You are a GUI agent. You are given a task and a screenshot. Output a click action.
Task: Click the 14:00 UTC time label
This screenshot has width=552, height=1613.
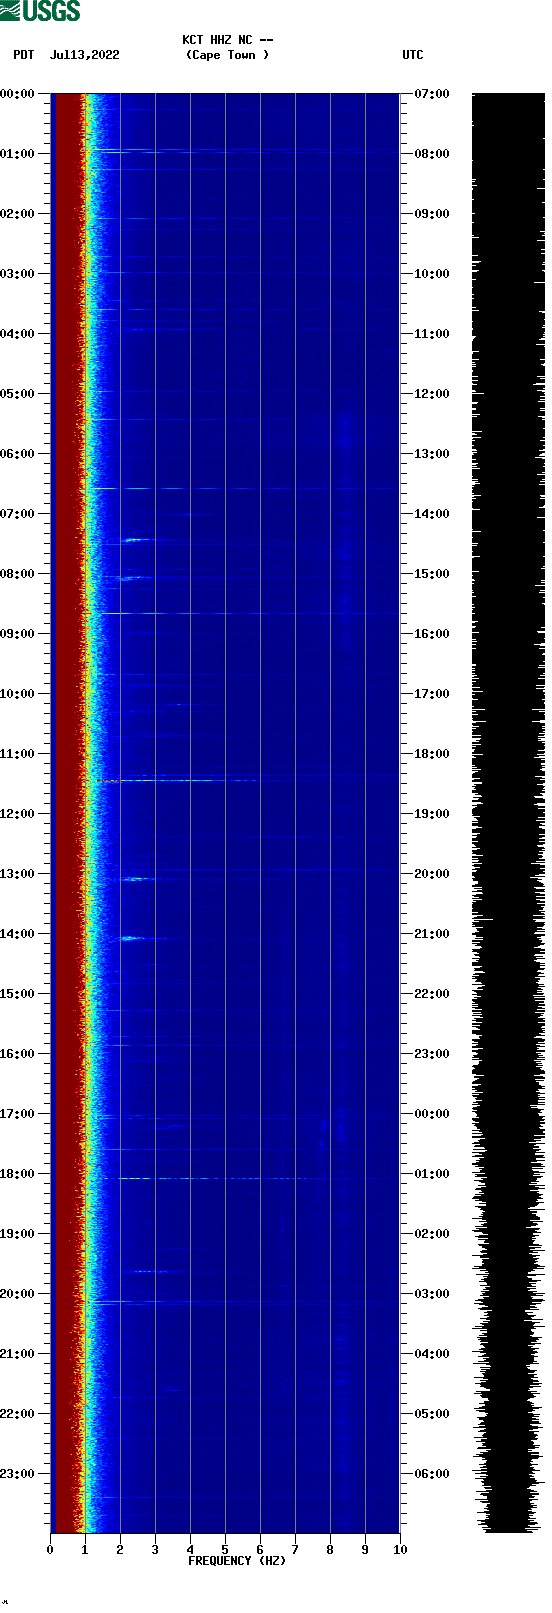click(432, 514)
